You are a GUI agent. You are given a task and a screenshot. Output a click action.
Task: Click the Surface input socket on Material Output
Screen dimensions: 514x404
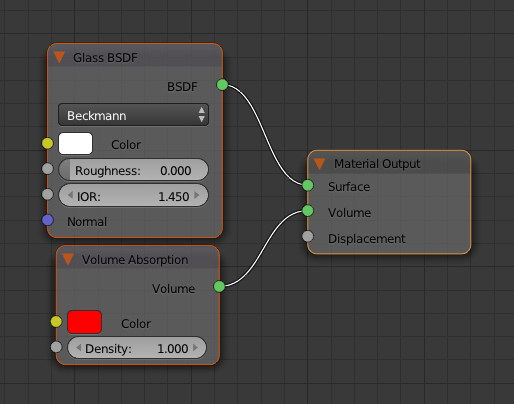[x=308, y=185]
